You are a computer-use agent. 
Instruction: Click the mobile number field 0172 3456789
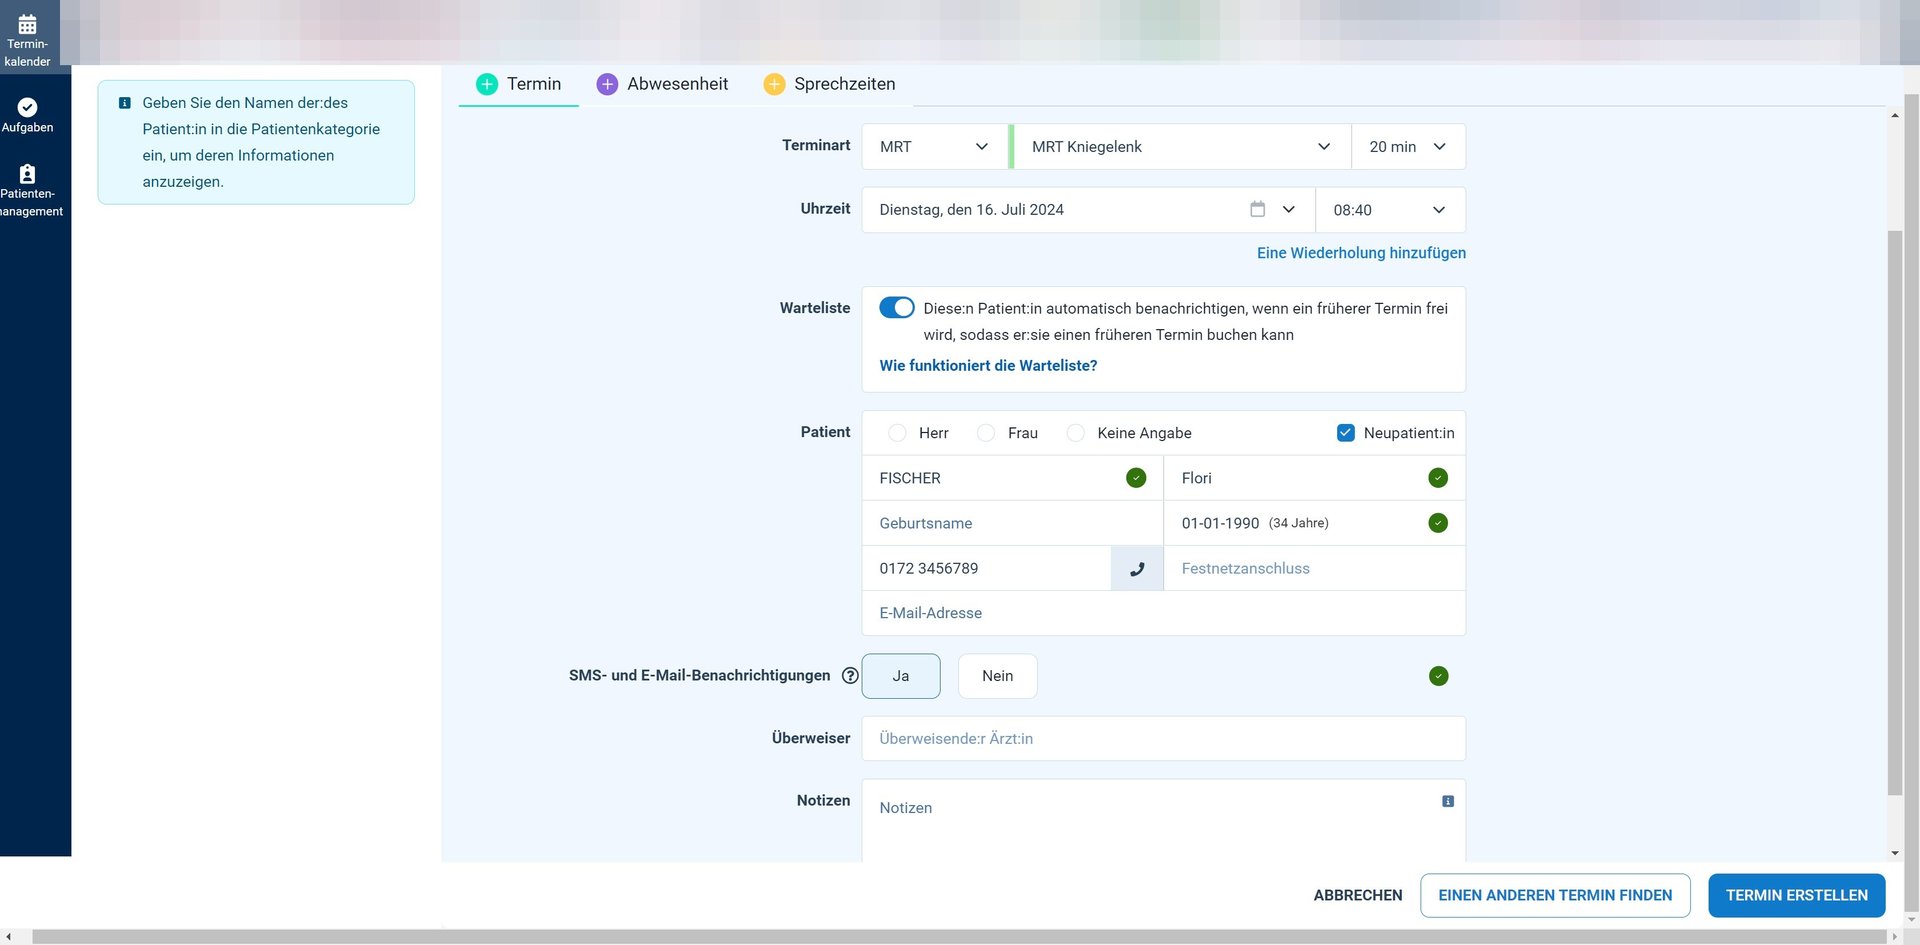(986, 568)
